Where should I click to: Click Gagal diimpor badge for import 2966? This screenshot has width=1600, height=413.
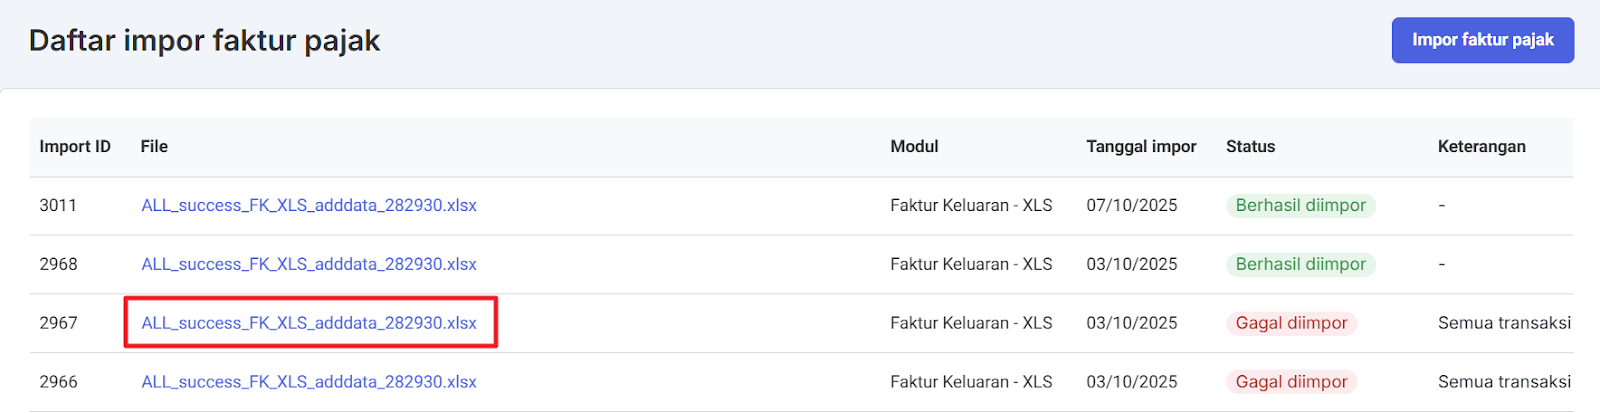(1291, 382)
